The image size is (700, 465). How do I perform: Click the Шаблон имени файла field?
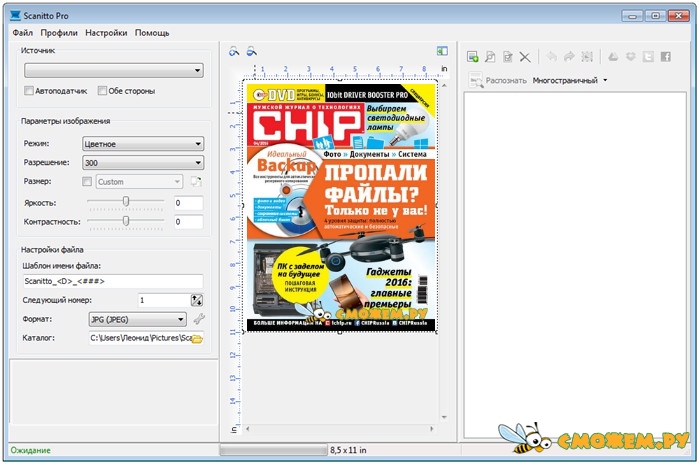point(113,281)
